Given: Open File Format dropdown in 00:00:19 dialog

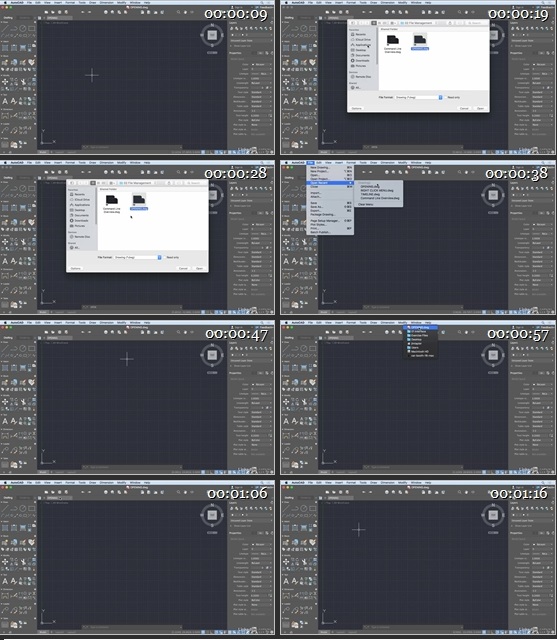Looking at the screenshot, I should click(419, 97).
